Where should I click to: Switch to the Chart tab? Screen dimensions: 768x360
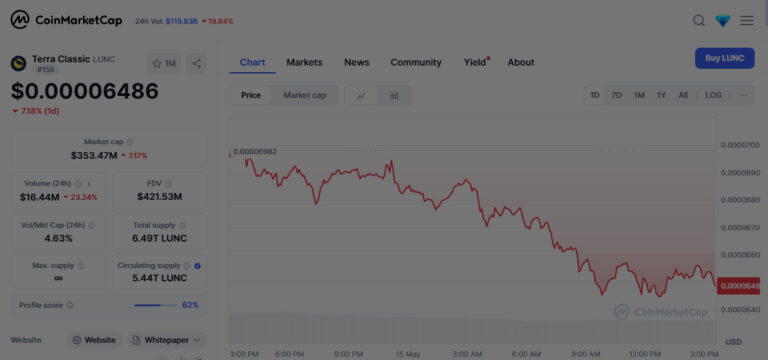tap(252, 62)
